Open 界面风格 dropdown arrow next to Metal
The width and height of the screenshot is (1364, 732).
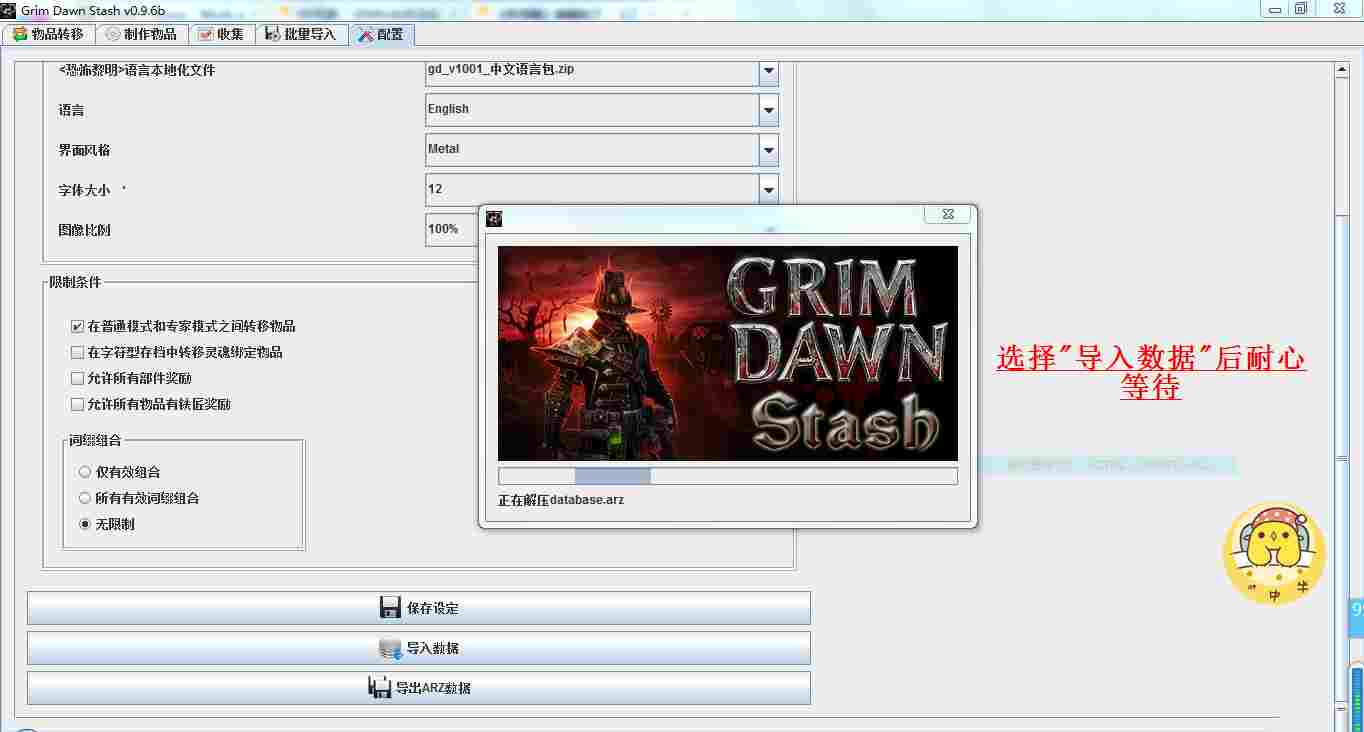tap(768, 150)
